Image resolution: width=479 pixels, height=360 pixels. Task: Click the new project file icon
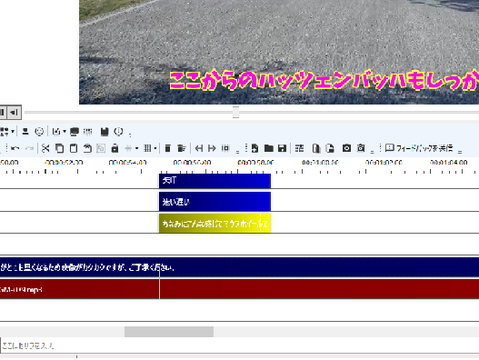click(255, 148)
